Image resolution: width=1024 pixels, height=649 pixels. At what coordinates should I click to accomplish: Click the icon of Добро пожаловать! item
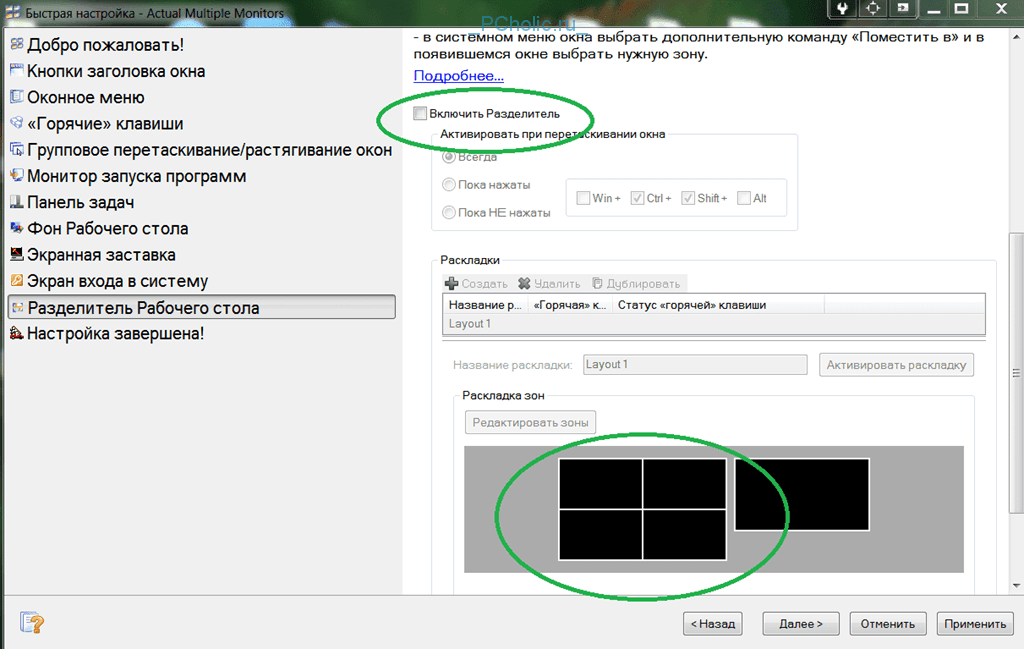[17, 44]
